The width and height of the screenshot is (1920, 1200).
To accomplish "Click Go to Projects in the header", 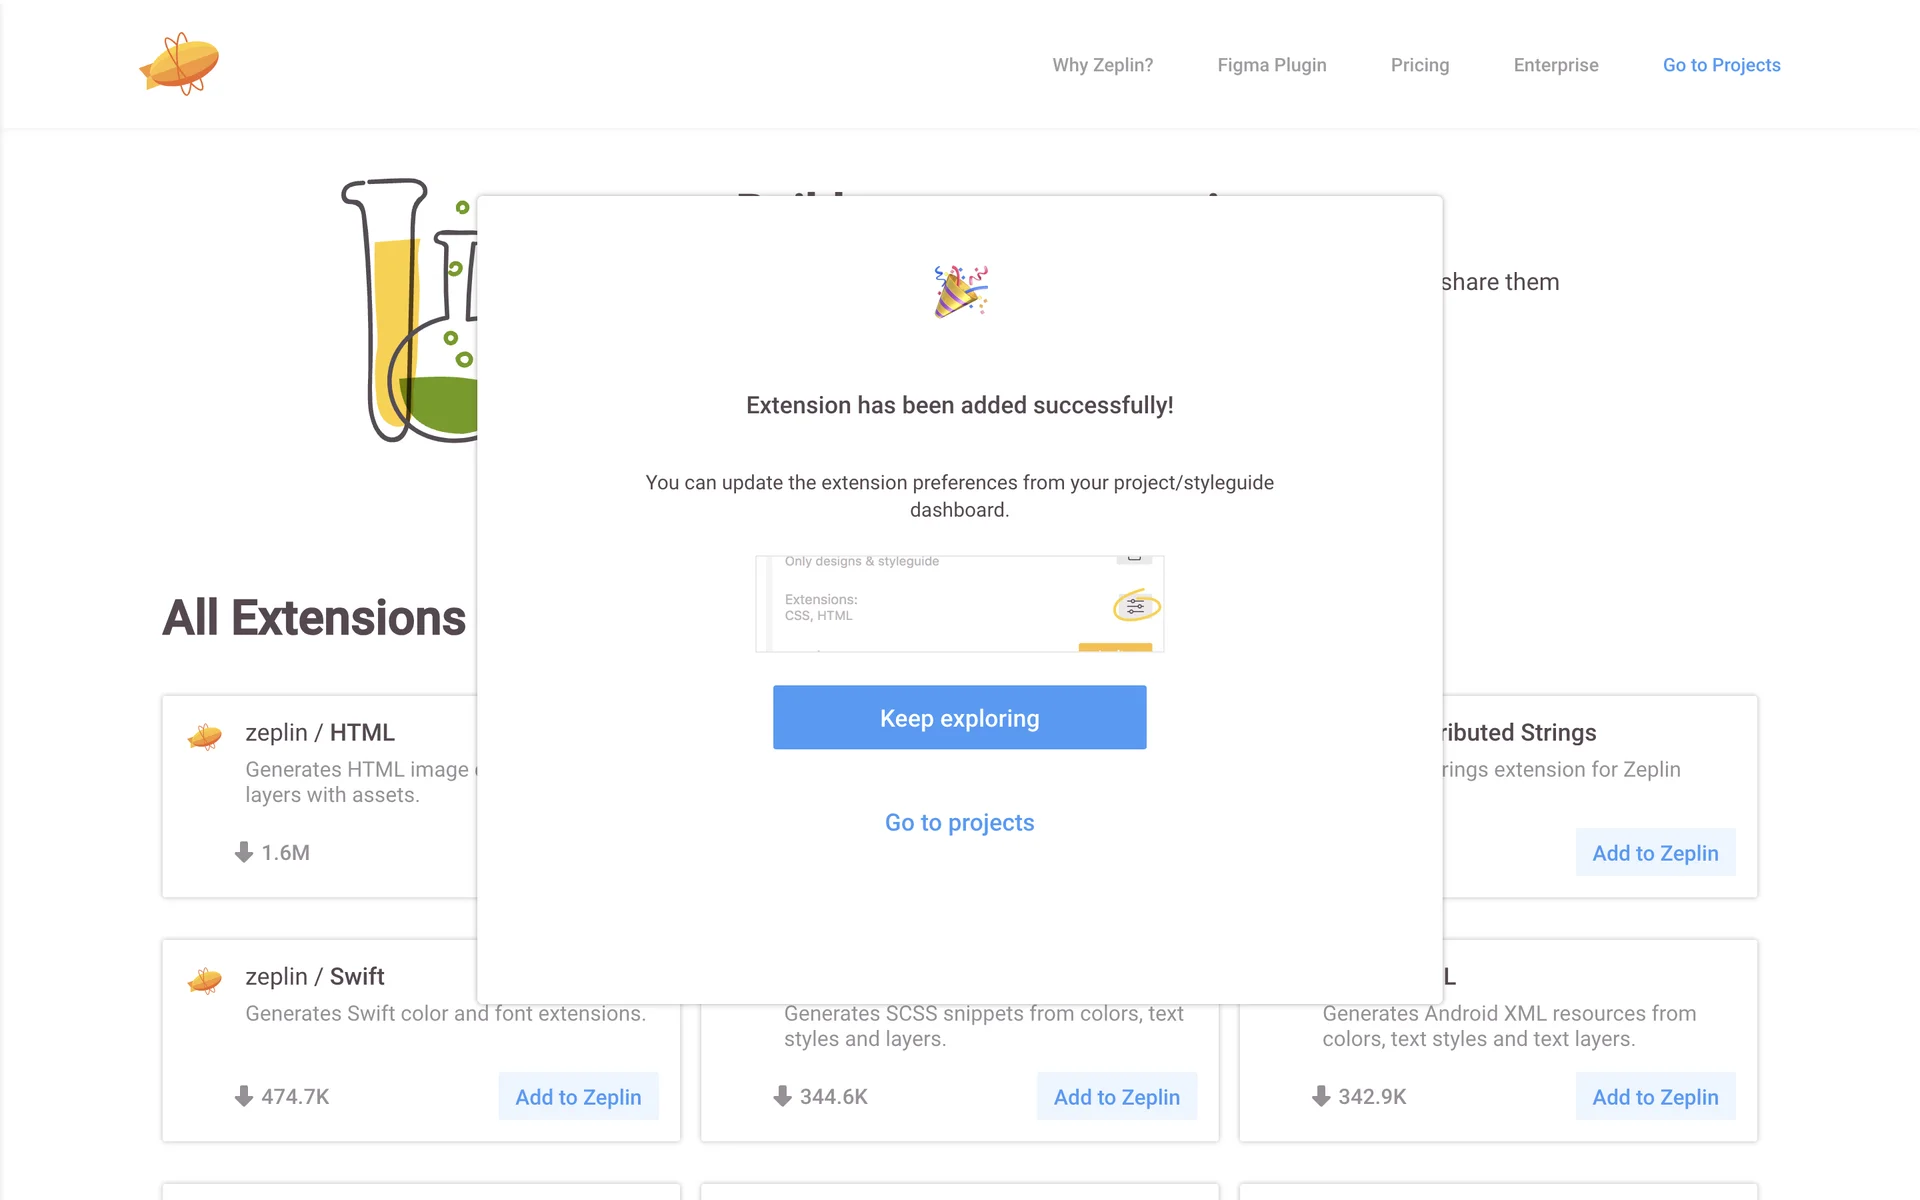I will coord(1721,65).
